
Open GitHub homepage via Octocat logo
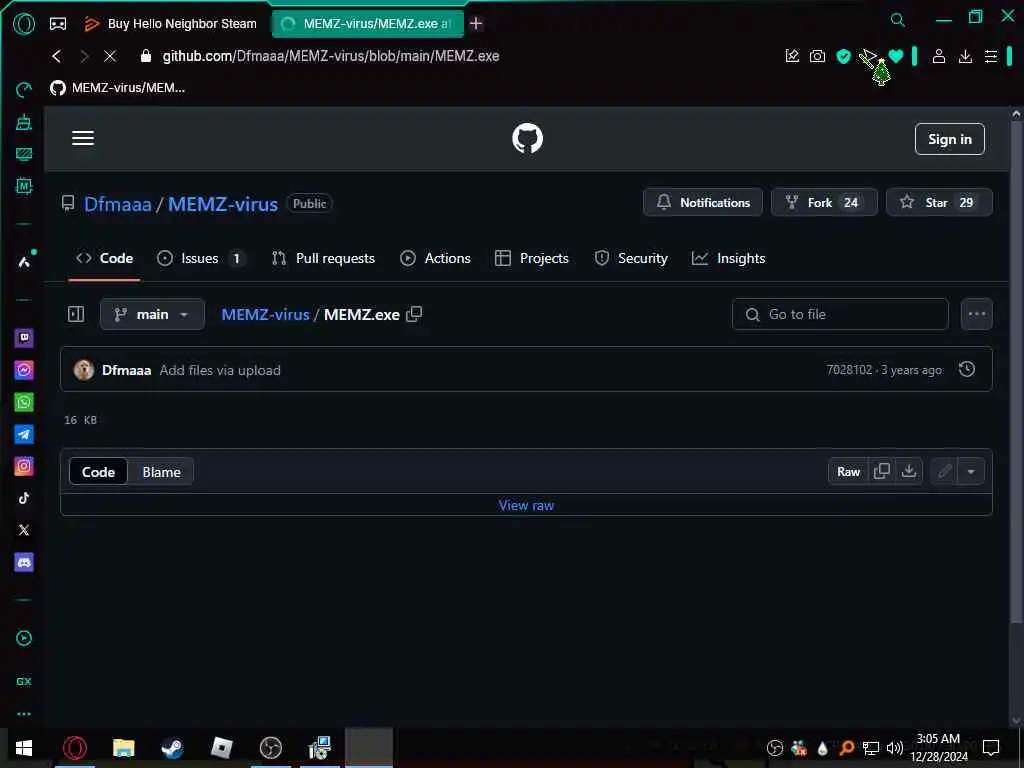click(527, 138)
